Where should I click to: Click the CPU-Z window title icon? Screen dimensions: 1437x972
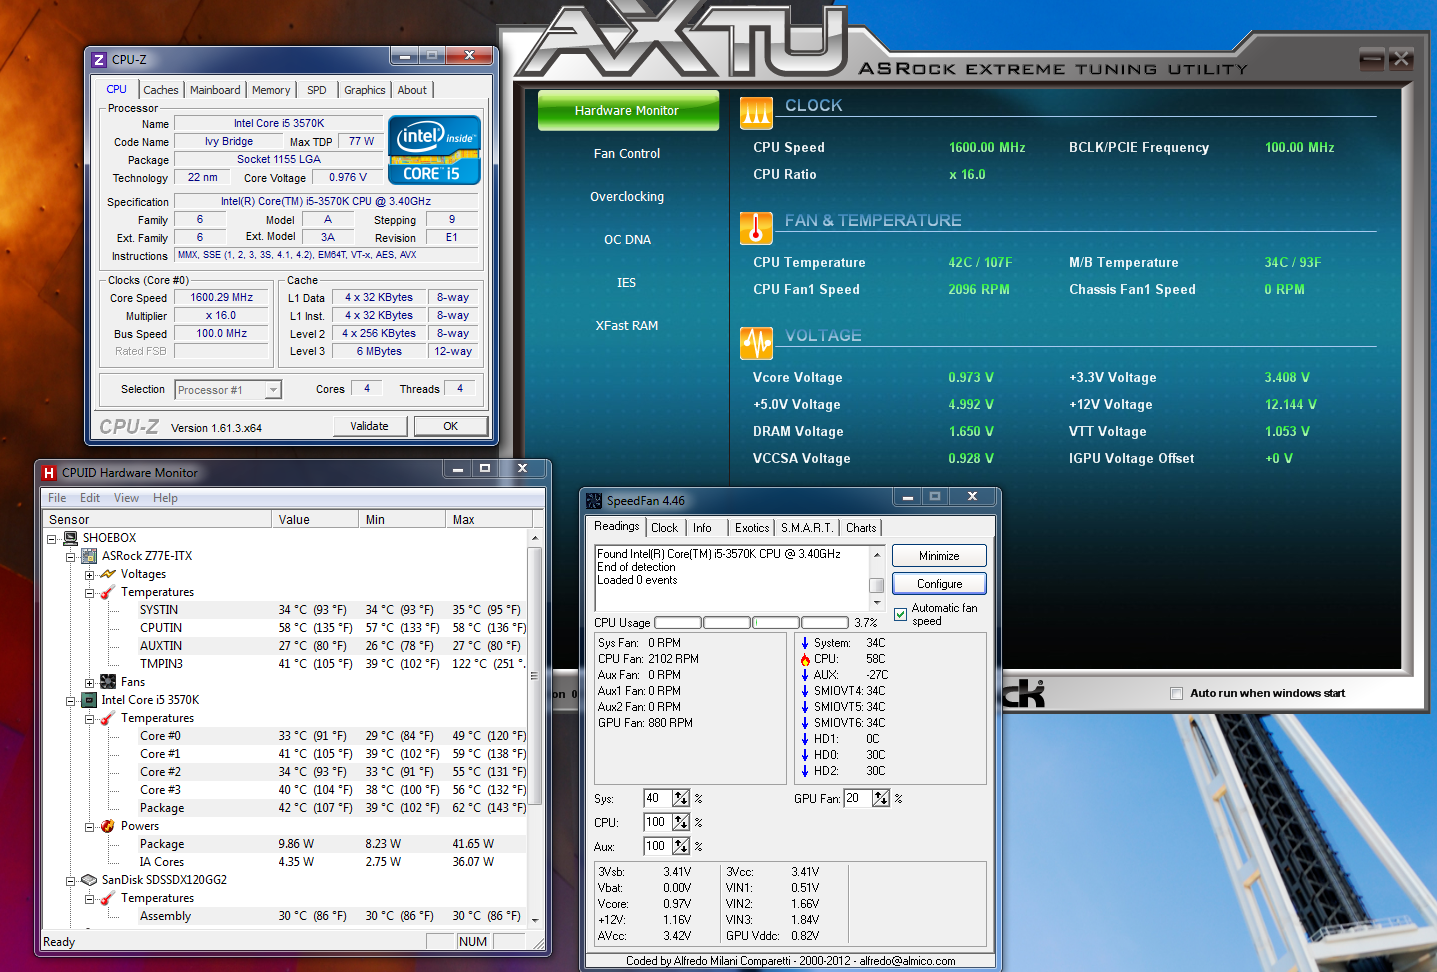click(99, 60)
